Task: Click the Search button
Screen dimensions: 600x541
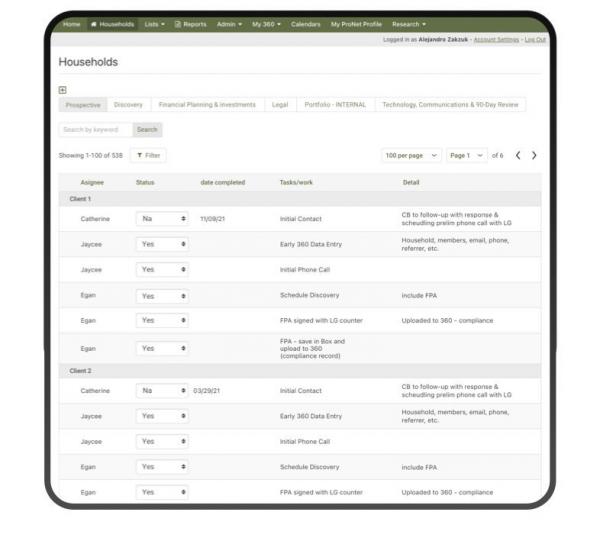Action: coord(147,130)
